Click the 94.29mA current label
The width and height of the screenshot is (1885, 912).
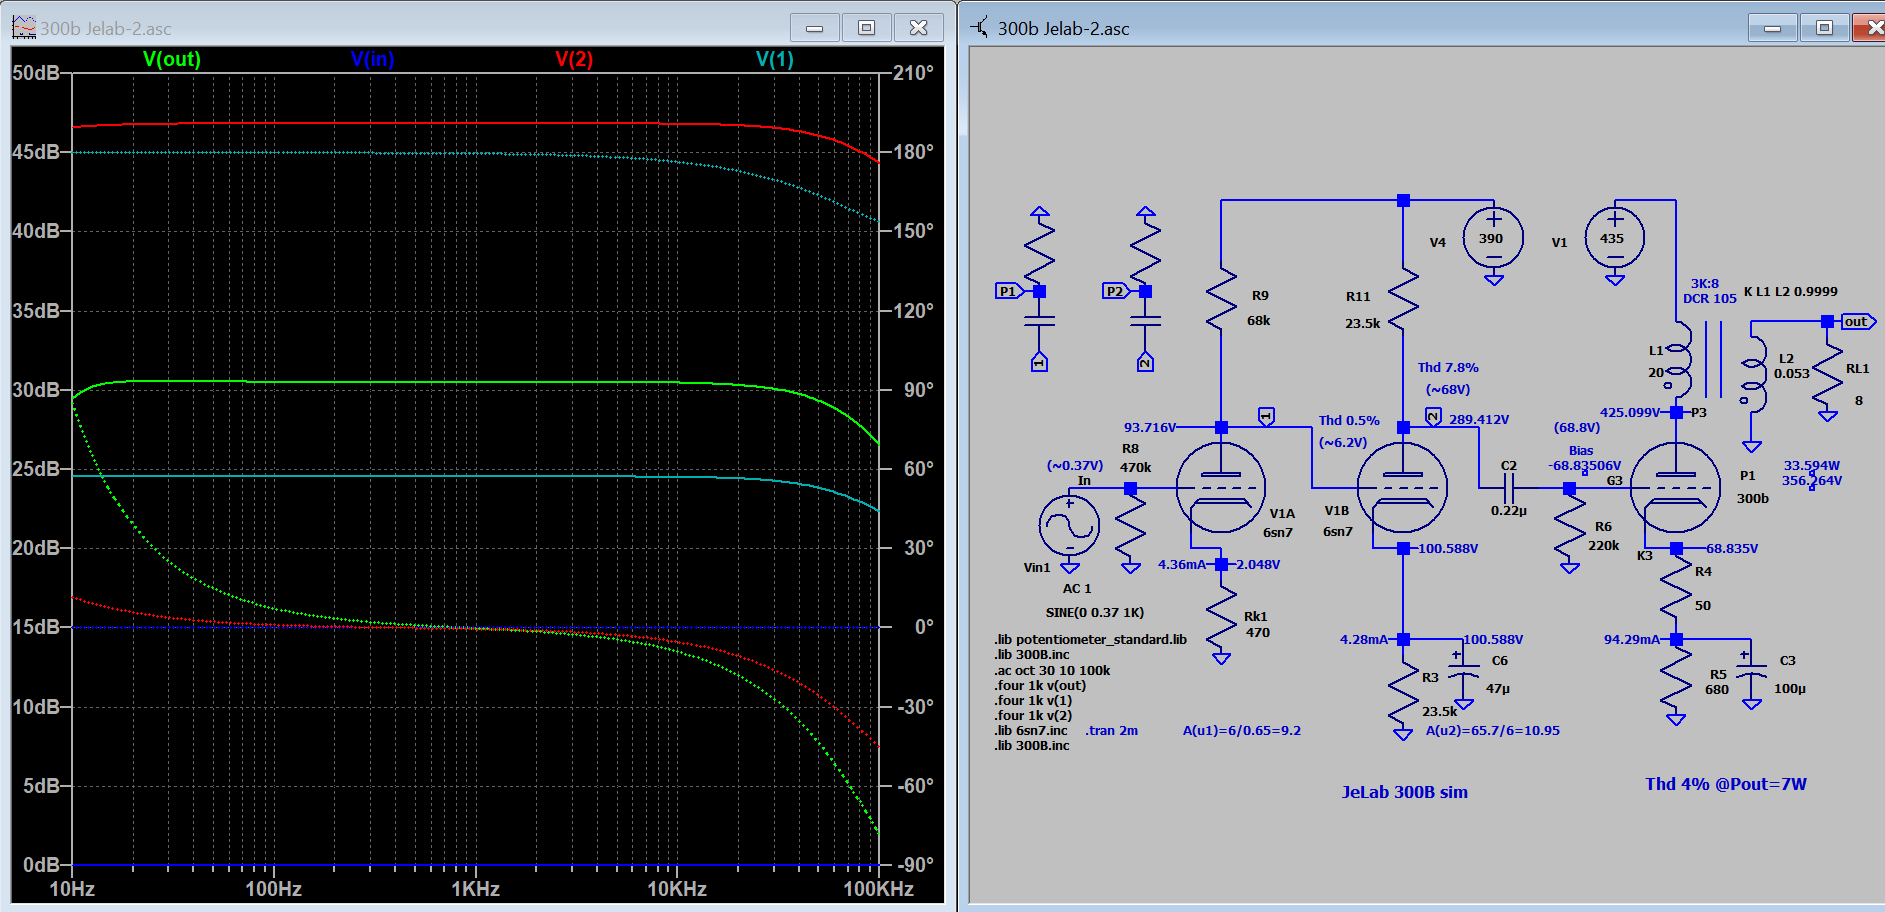click(x=1632, y=639)
